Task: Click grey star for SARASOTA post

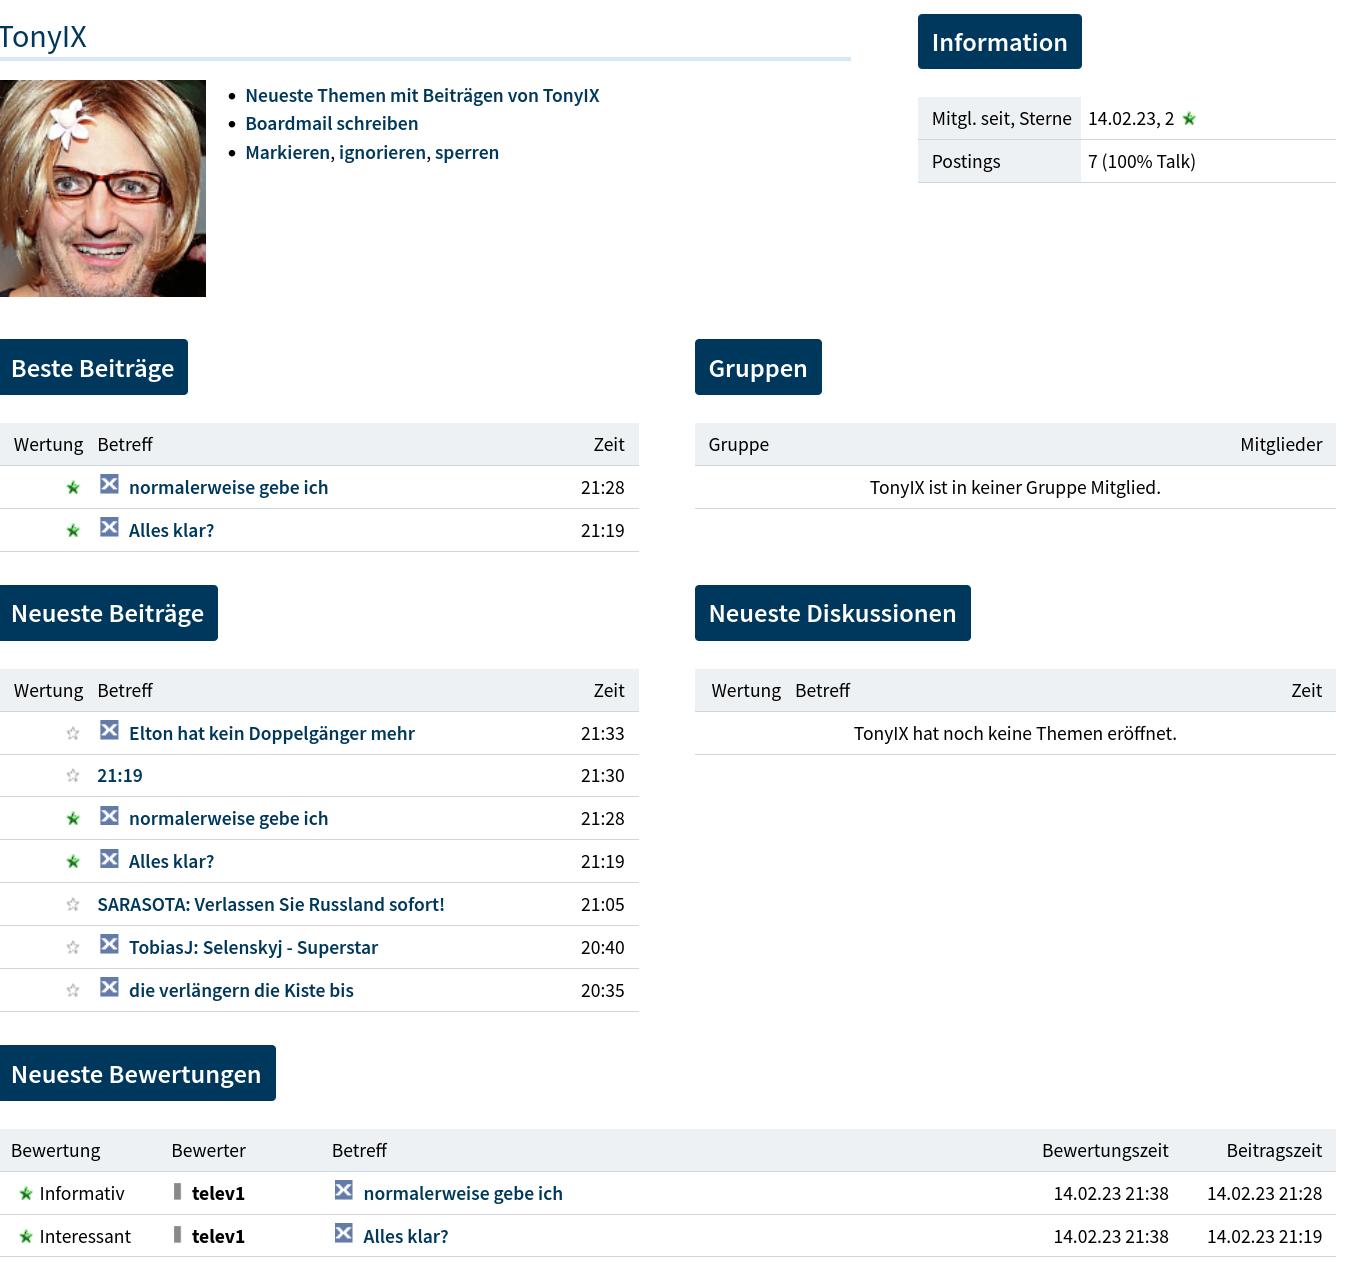Action: point(73,905)
